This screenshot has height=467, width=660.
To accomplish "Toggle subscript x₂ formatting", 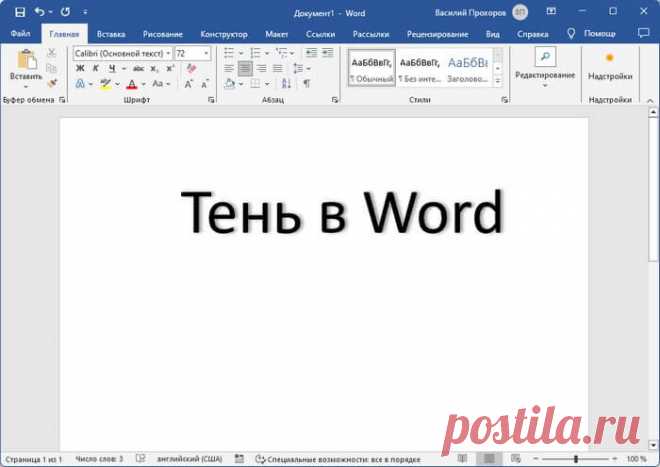I will coord(154,68).
